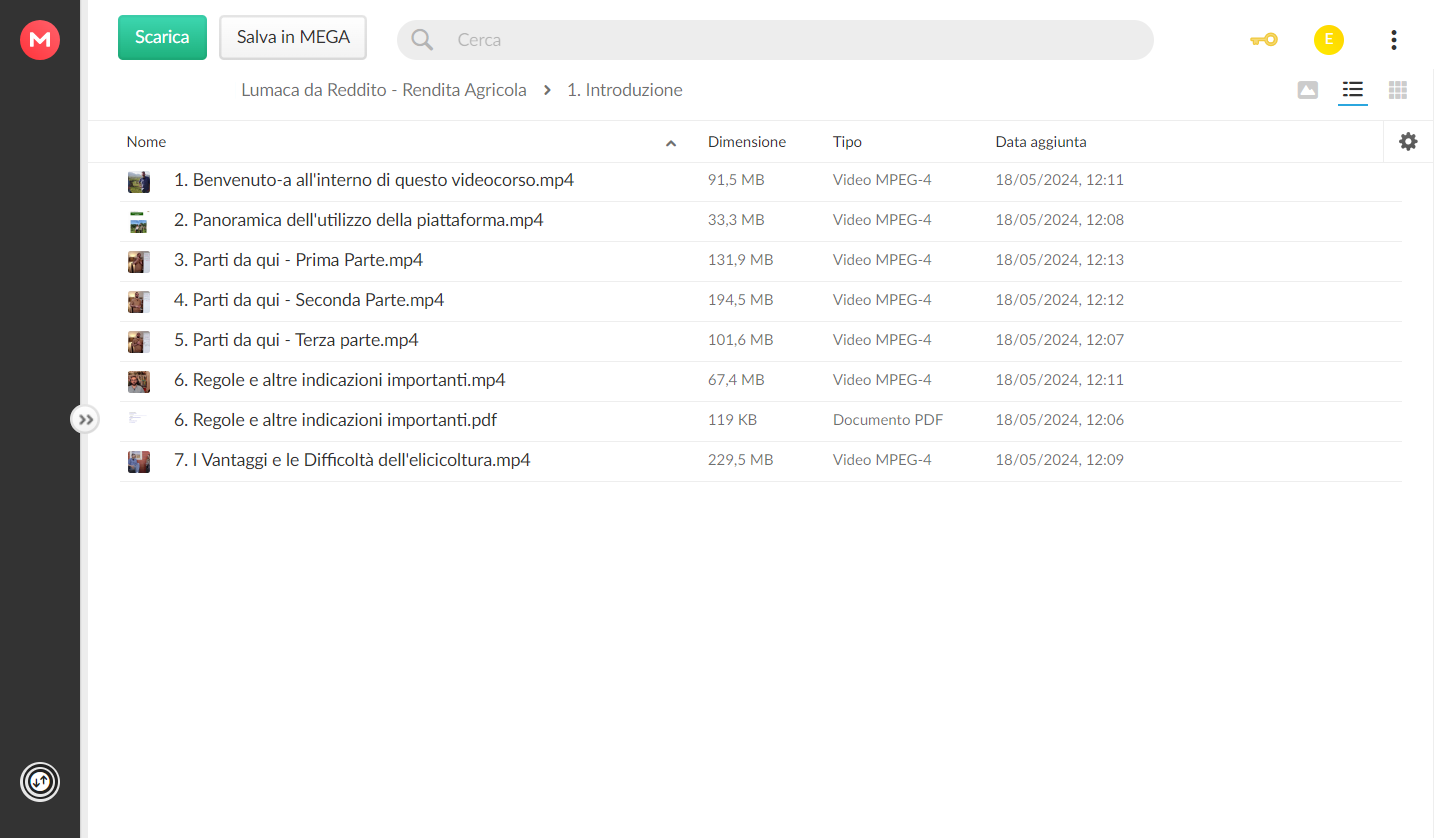The width and height of the screenshot is (1434, 838).
Task: Select the list view icon
Action: (1353, 90)
